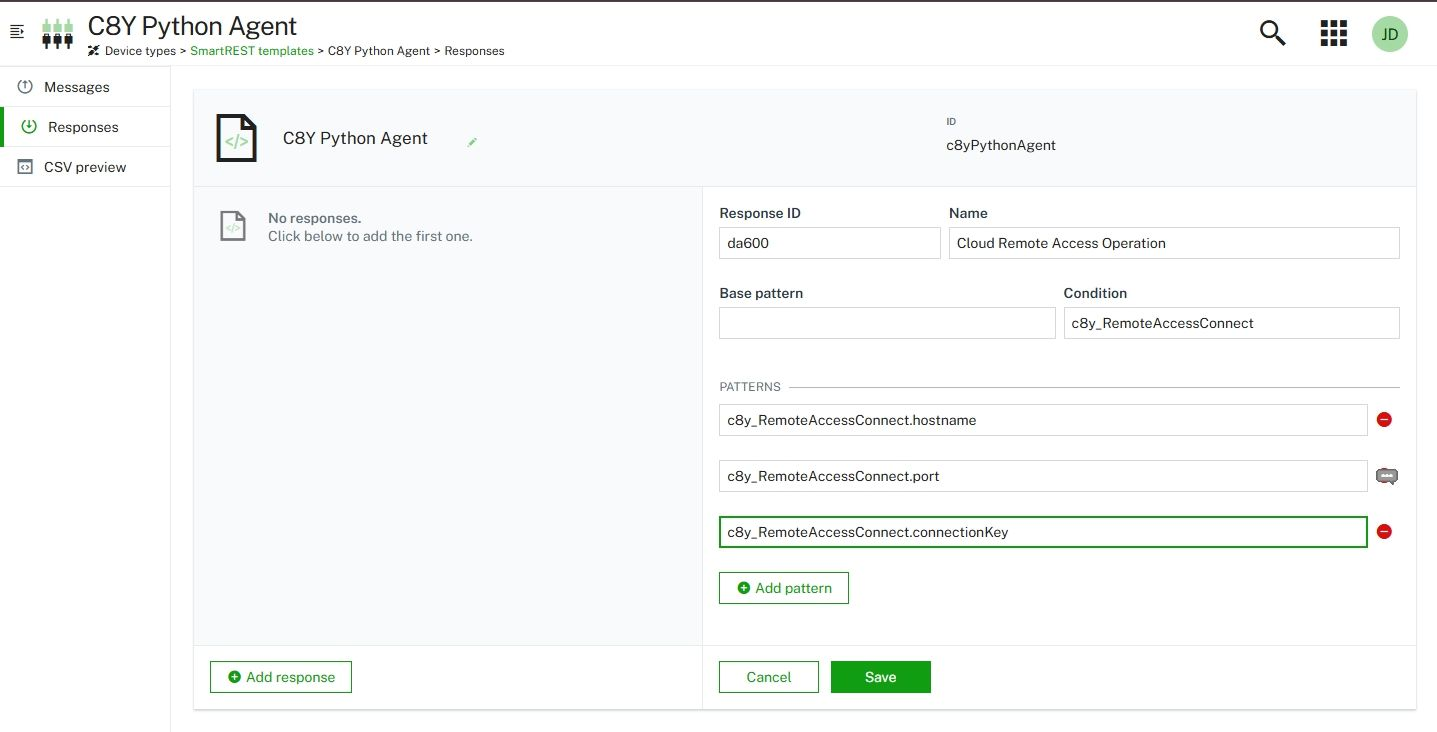Click the icon beside the port pattern
This screenshot has height=732, width=1437.
1385,476
